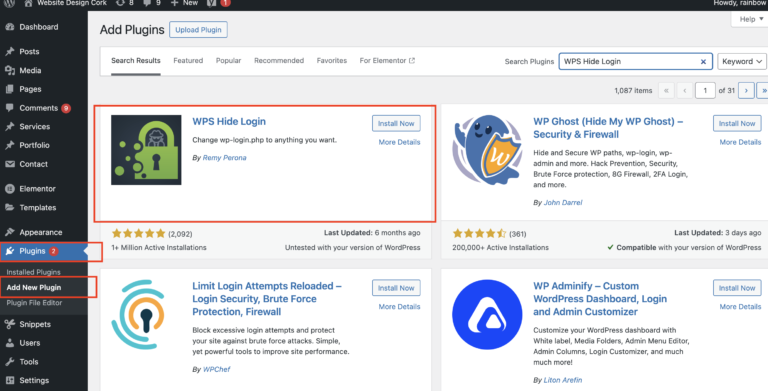768x391 pixels.
Task: Jump to the last page of results
Action: click(x=763, y=91)
